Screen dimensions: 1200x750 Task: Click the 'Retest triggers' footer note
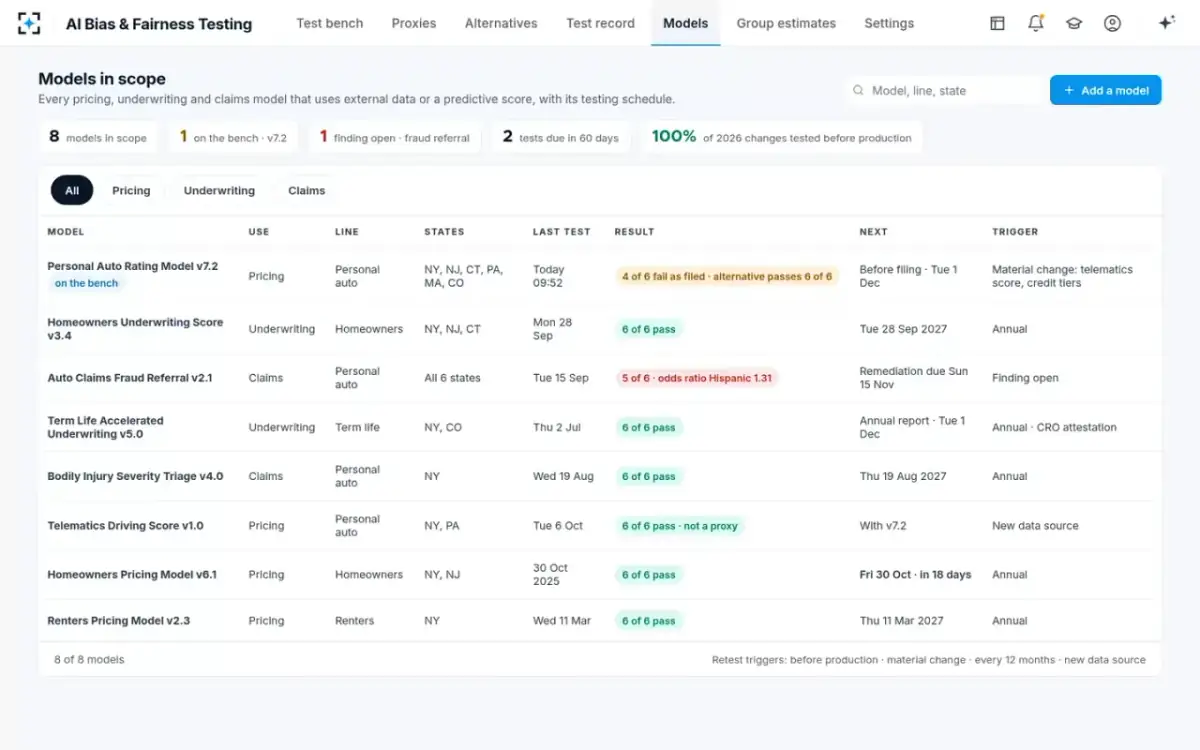coord(929,659)
